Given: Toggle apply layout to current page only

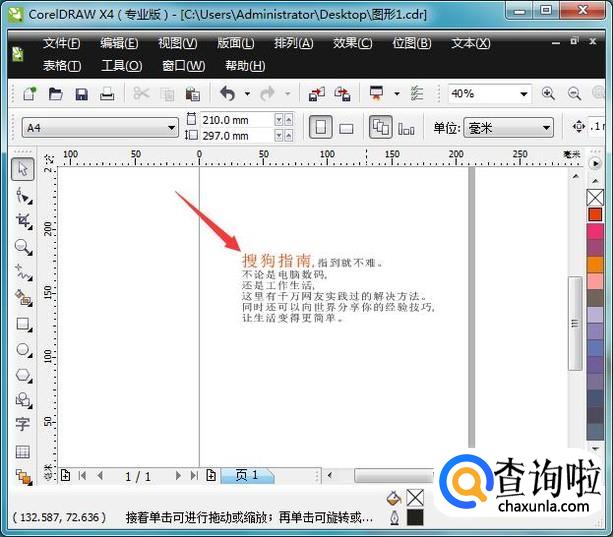Looking at the screenshot, I should [406, 128].
